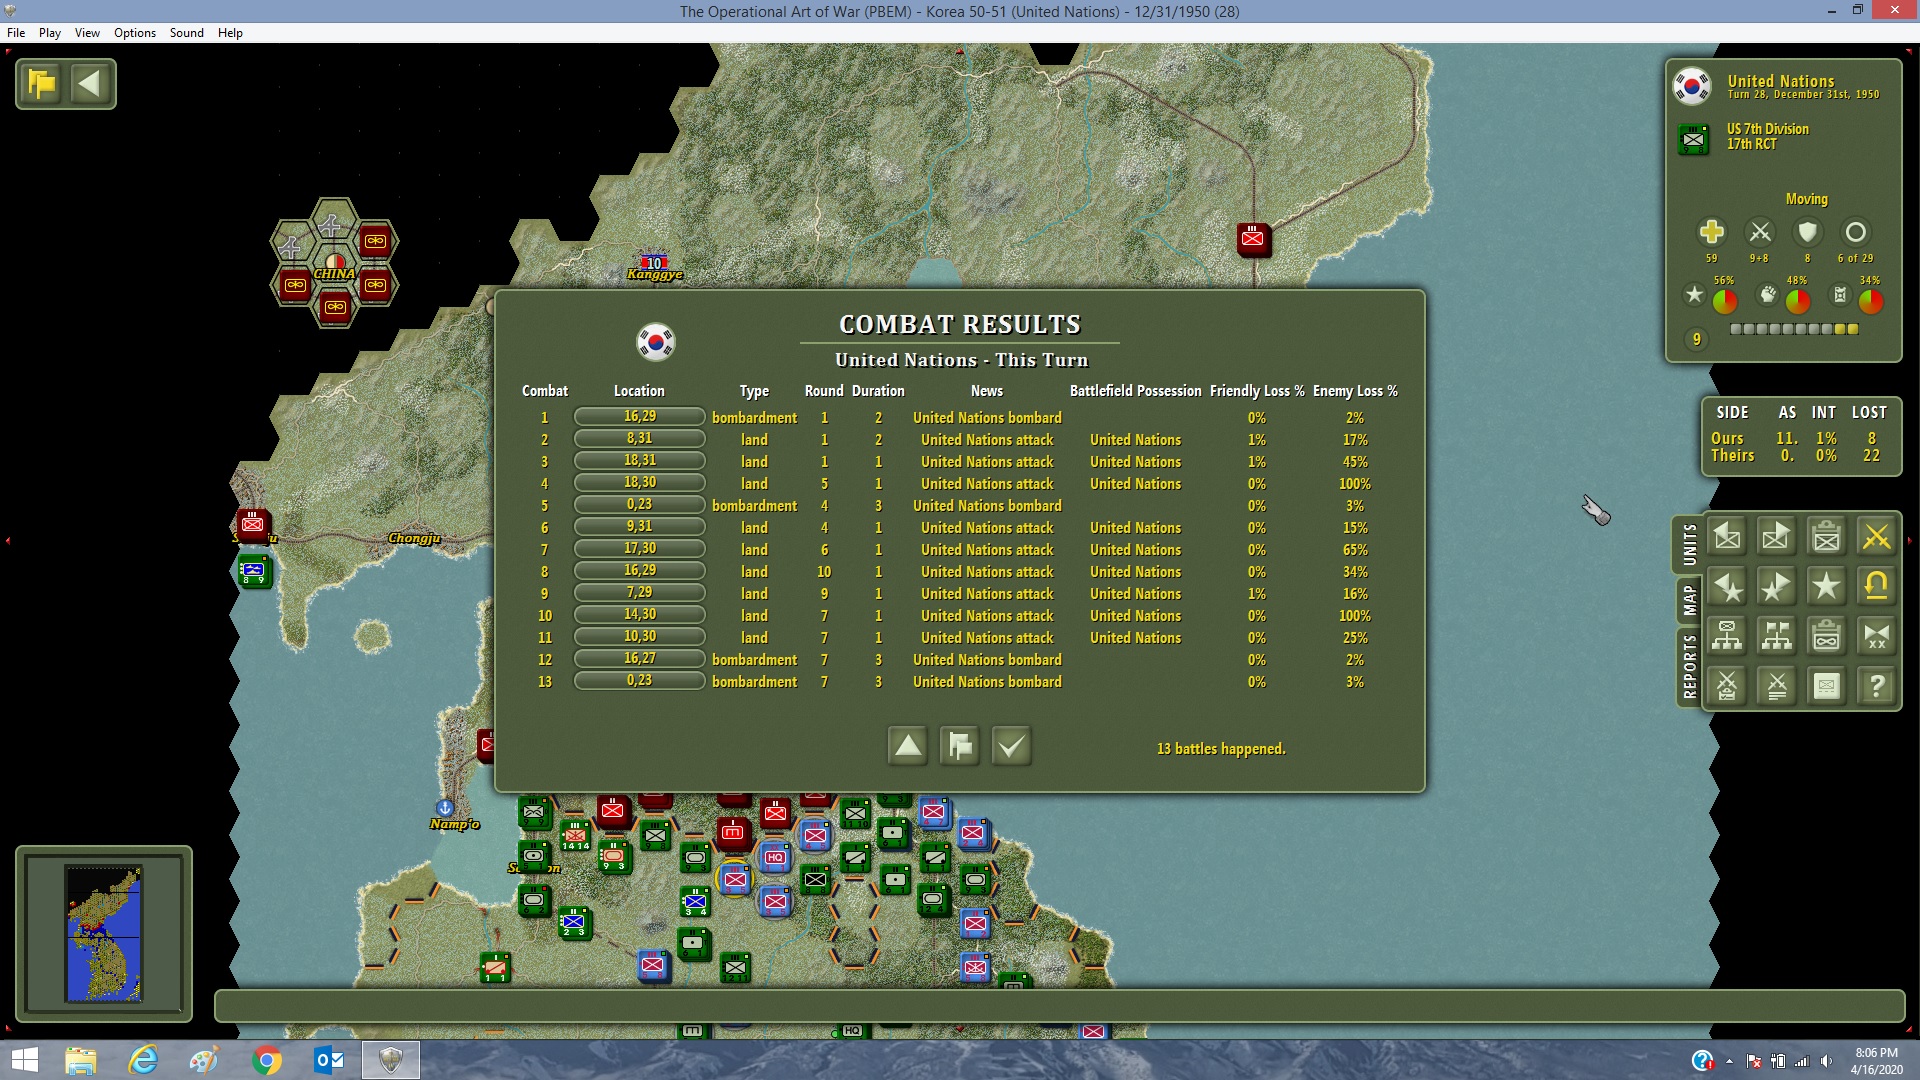Open the unit report clipboard icon
Screen dimensions: 1920x1080
1827,537
